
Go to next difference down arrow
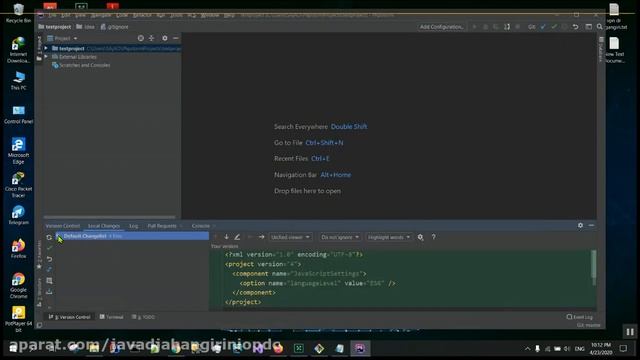tap(226, 237)
